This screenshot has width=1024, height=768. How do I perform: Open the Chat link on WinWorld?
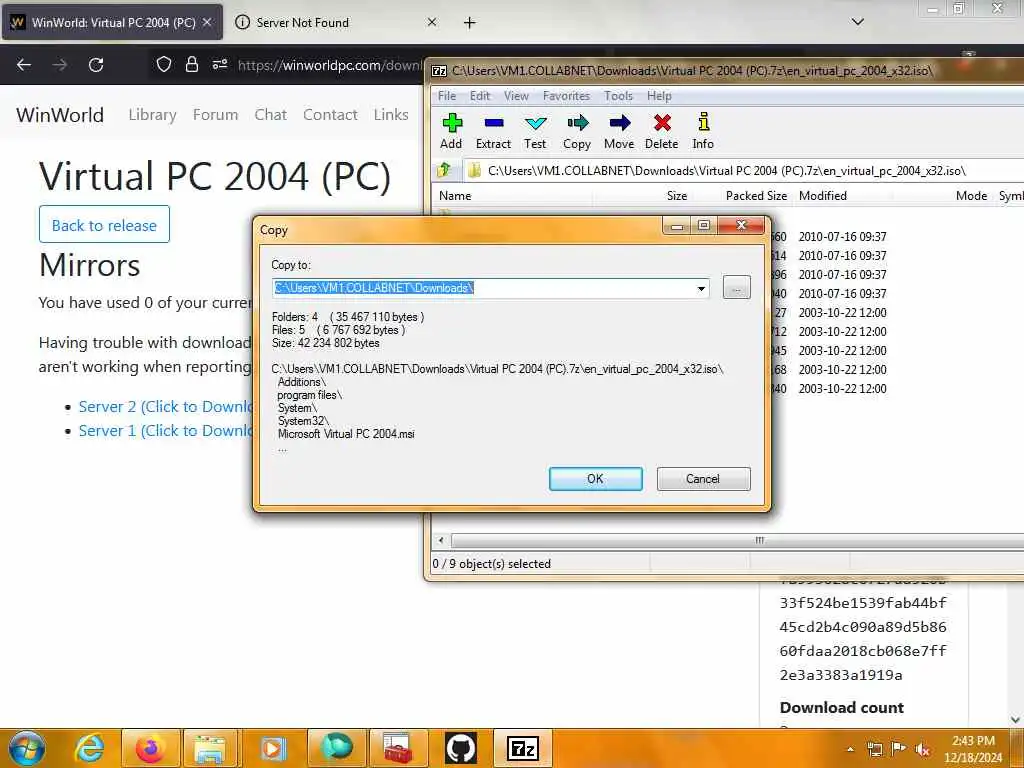270,115
